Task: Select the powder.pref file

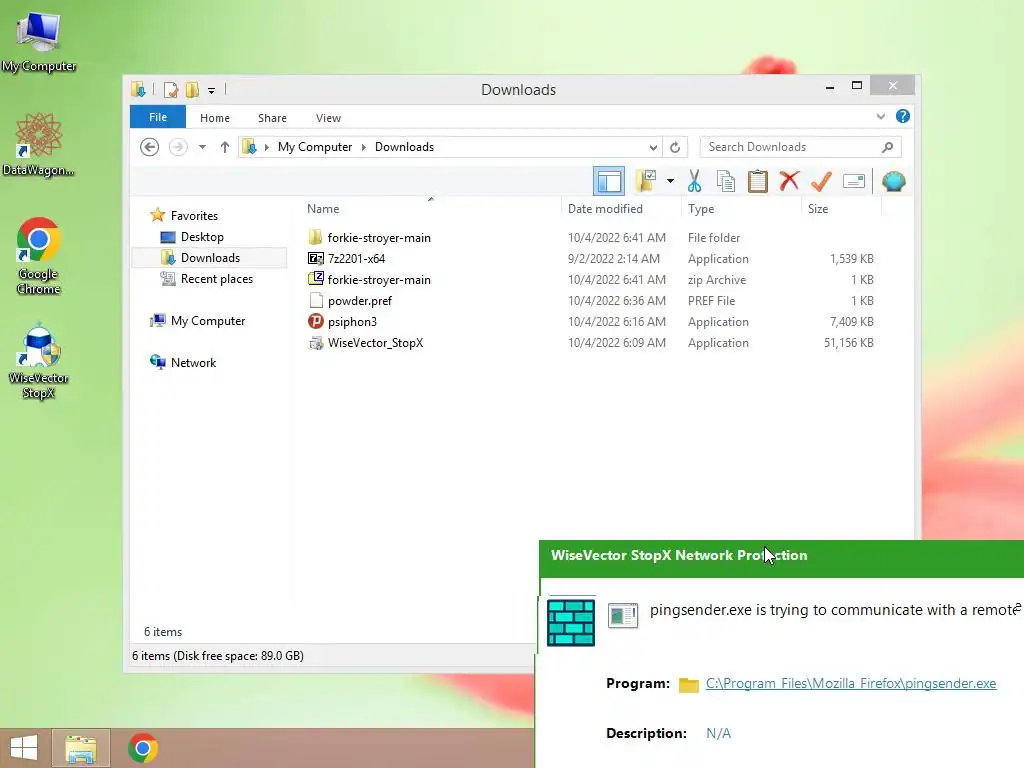Action: 360,300
